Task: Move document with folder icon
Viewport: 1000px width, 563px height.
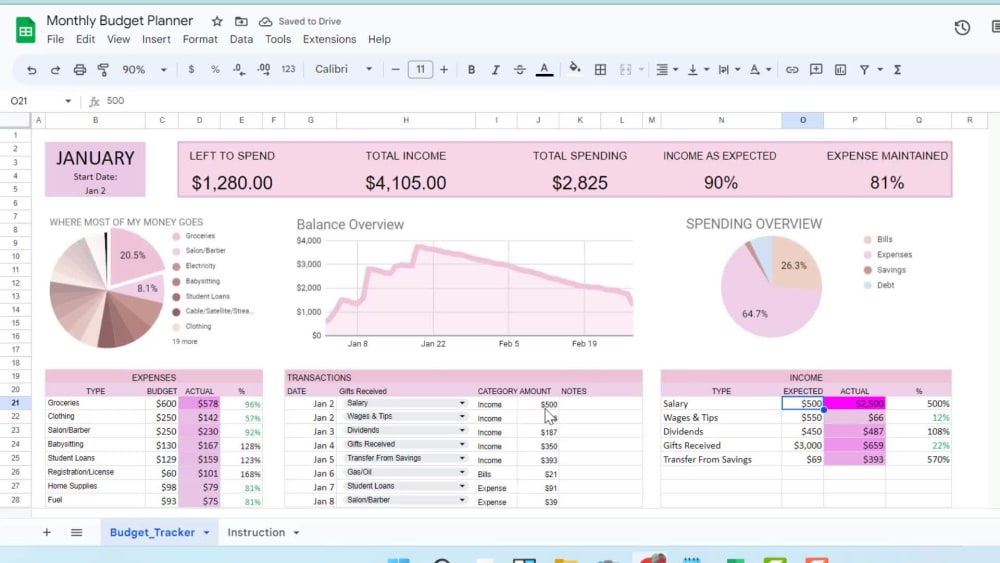Action: 241,21
